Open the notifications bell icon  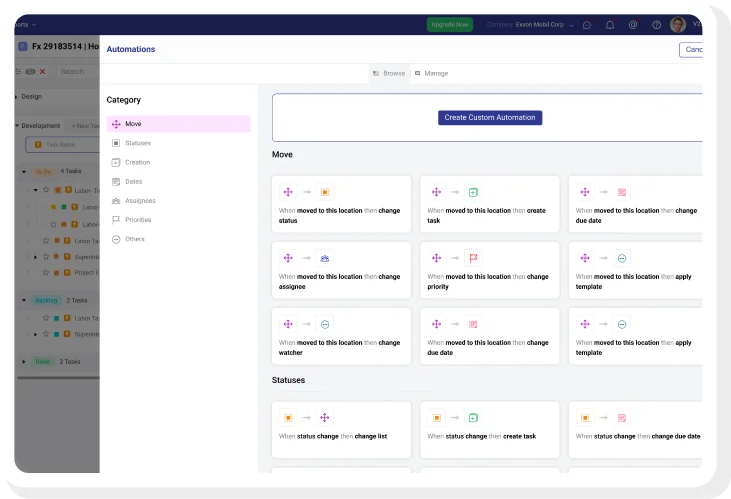610,25
